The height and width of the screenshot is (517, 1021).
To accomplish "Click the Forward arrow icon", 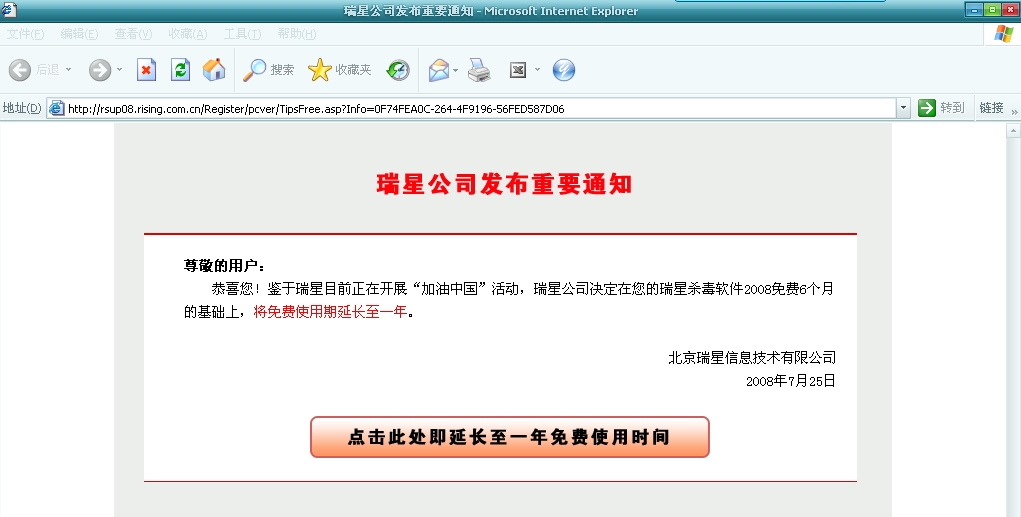I will pyautogui.click(x=100, y=70).
